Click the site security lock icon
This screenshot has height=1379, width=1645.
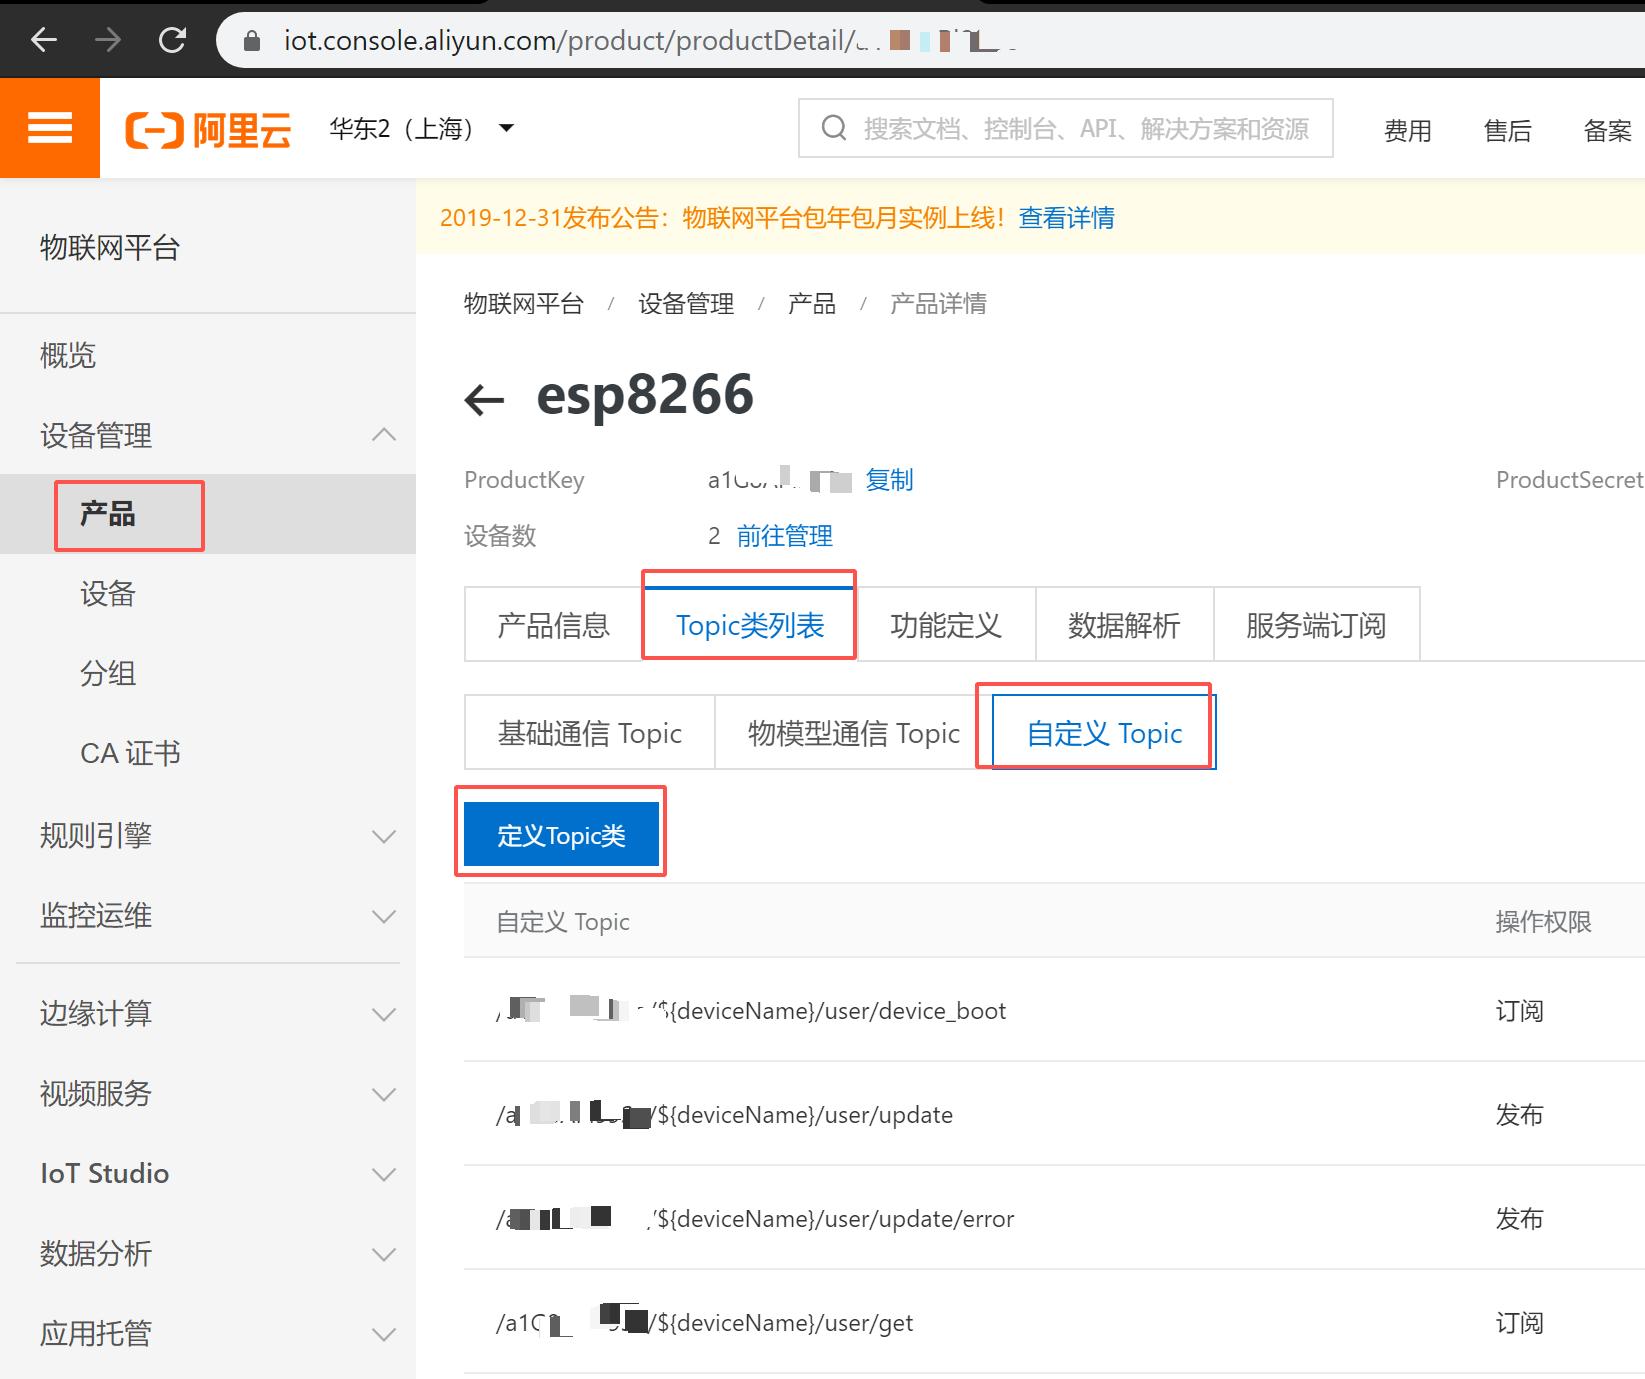251,40
